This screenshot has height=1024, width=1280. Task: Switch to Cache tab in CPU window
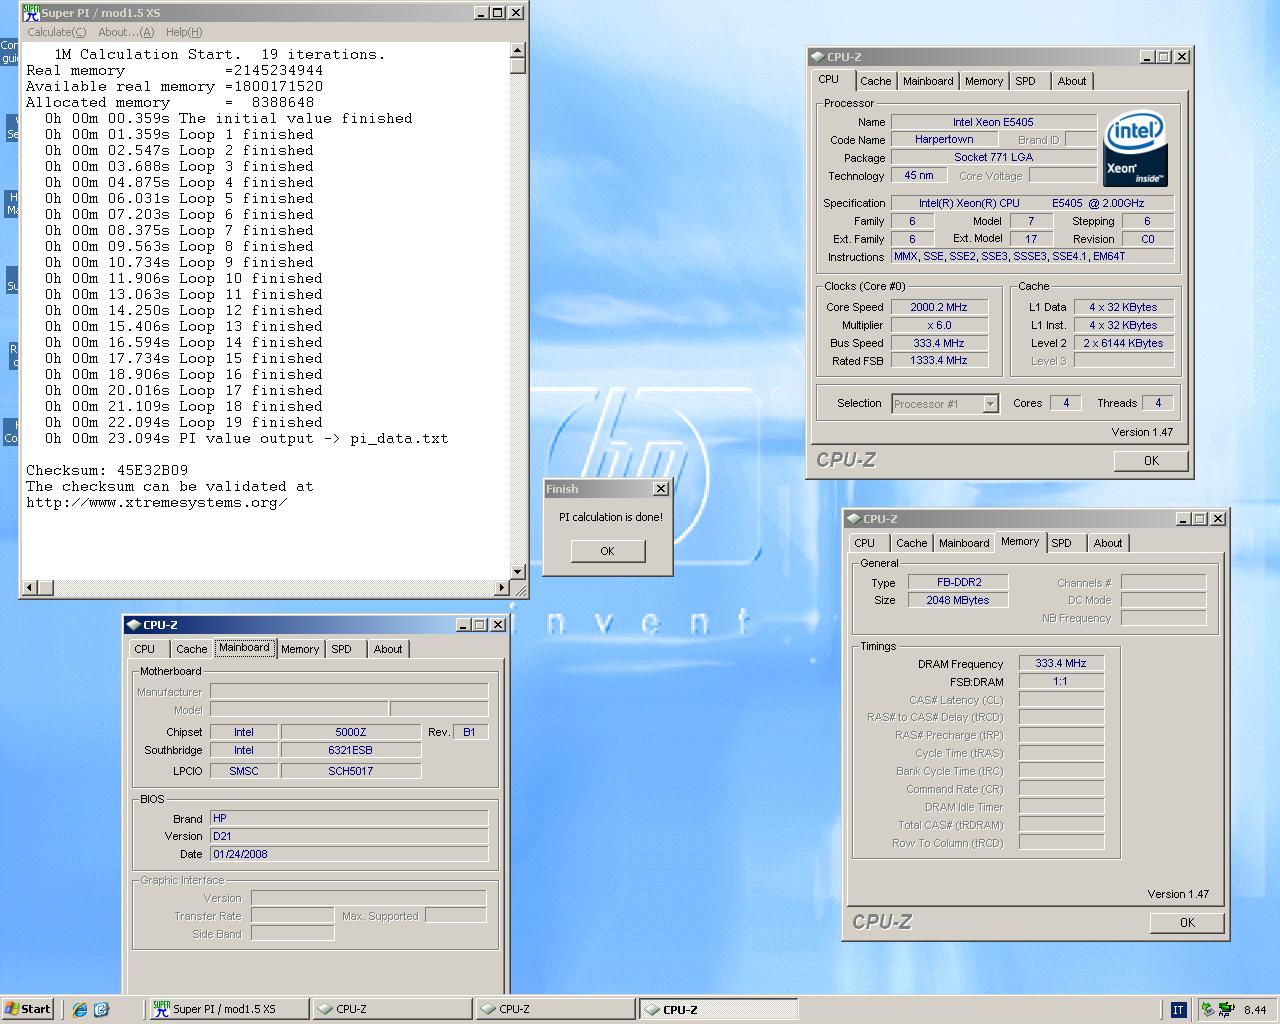pyautogui.click(x=875, y=81)
